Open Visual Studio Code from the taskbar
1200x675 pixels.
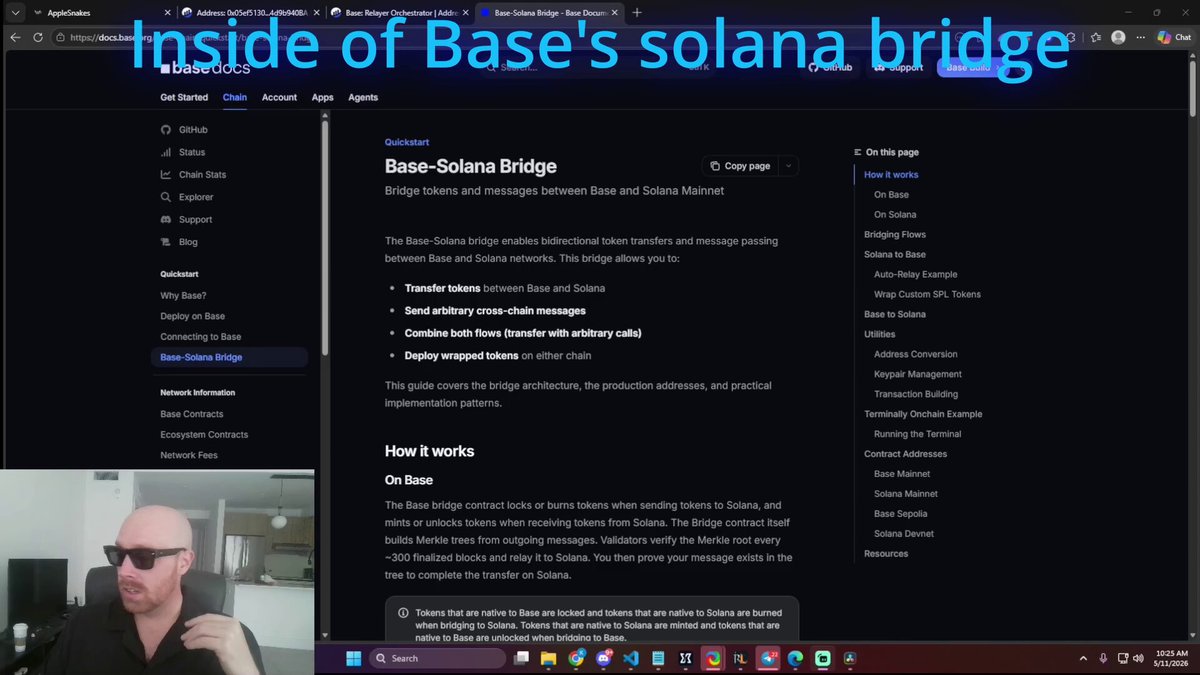pos(630,658)
